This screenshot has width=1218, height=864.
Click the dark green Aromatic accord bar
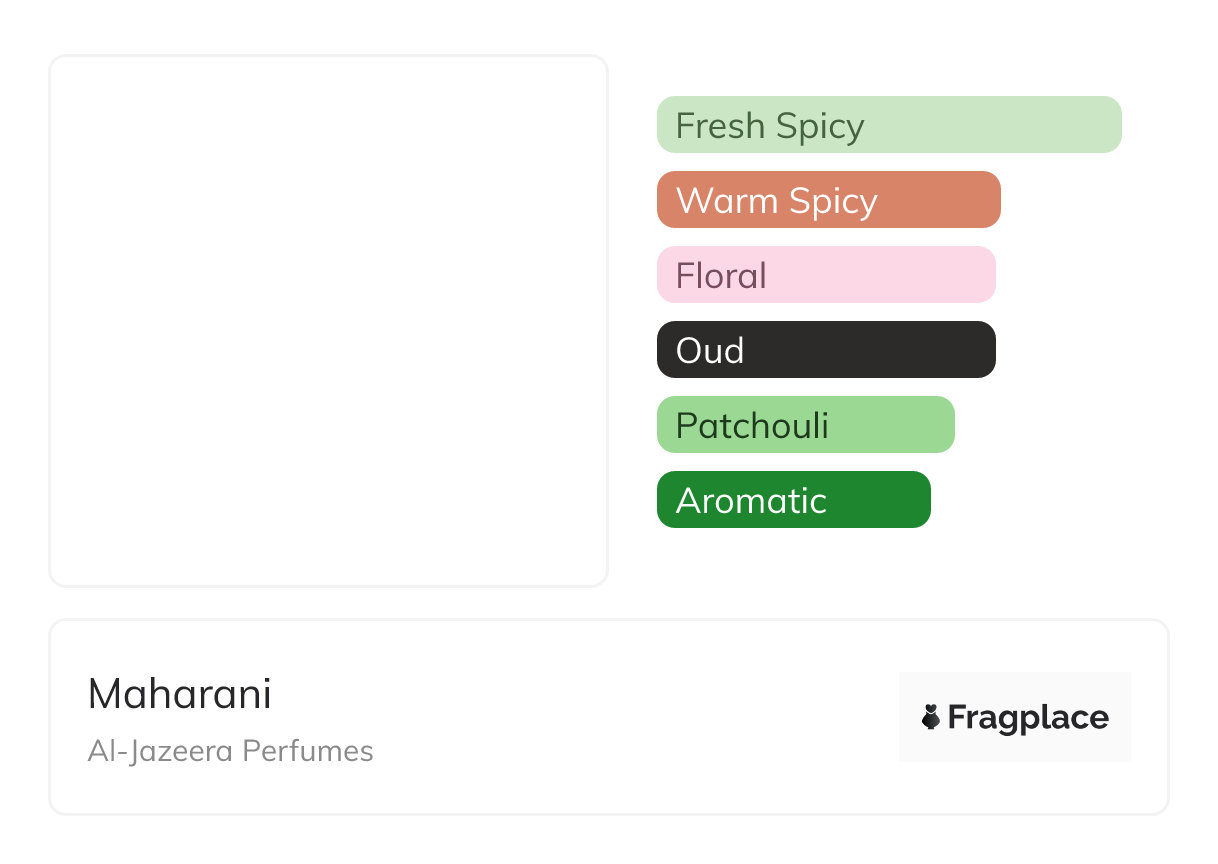pos(880,500)
